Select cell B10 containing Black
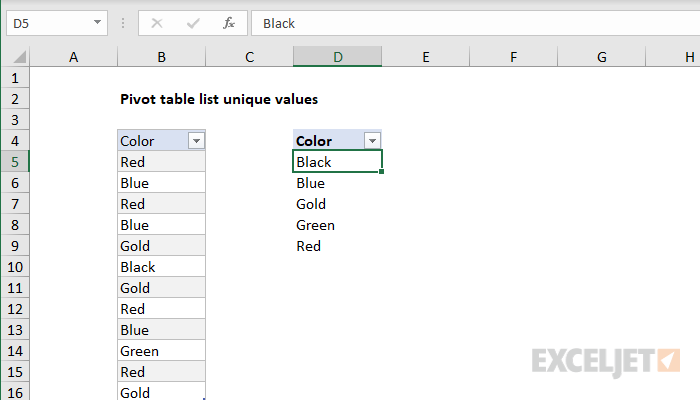The image size is (700, 400). pyautogui.click(x=162, y=267)
